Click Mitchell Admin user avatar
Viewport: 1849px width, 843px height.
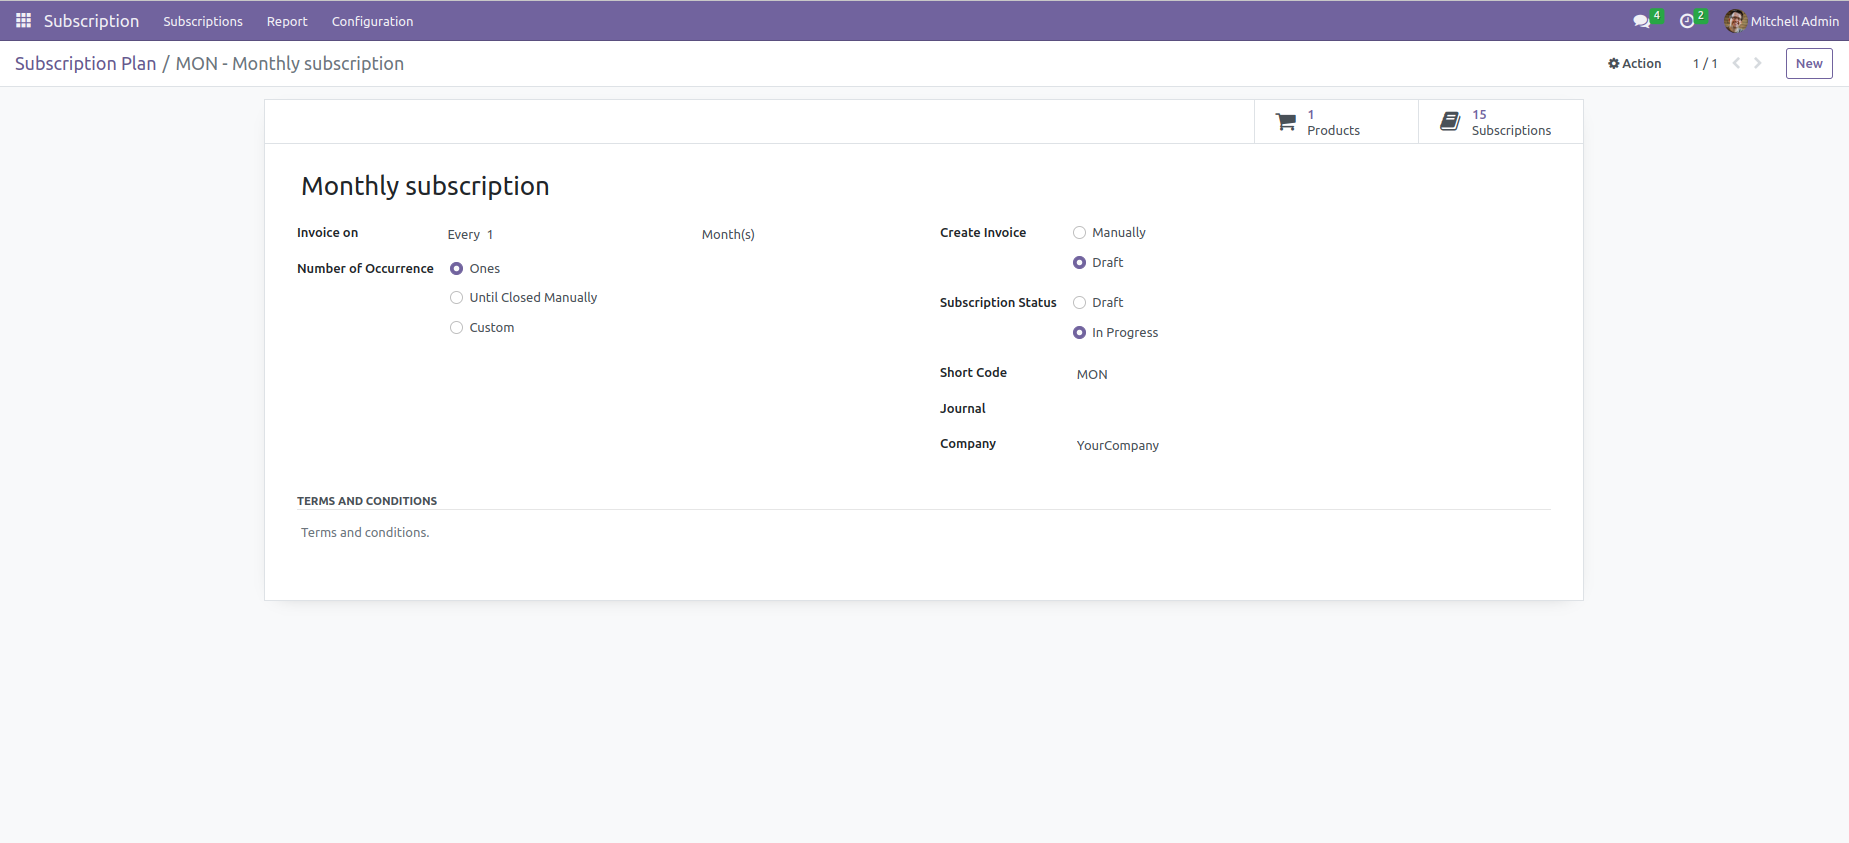pyautogui.click(x=1735, y=21)
